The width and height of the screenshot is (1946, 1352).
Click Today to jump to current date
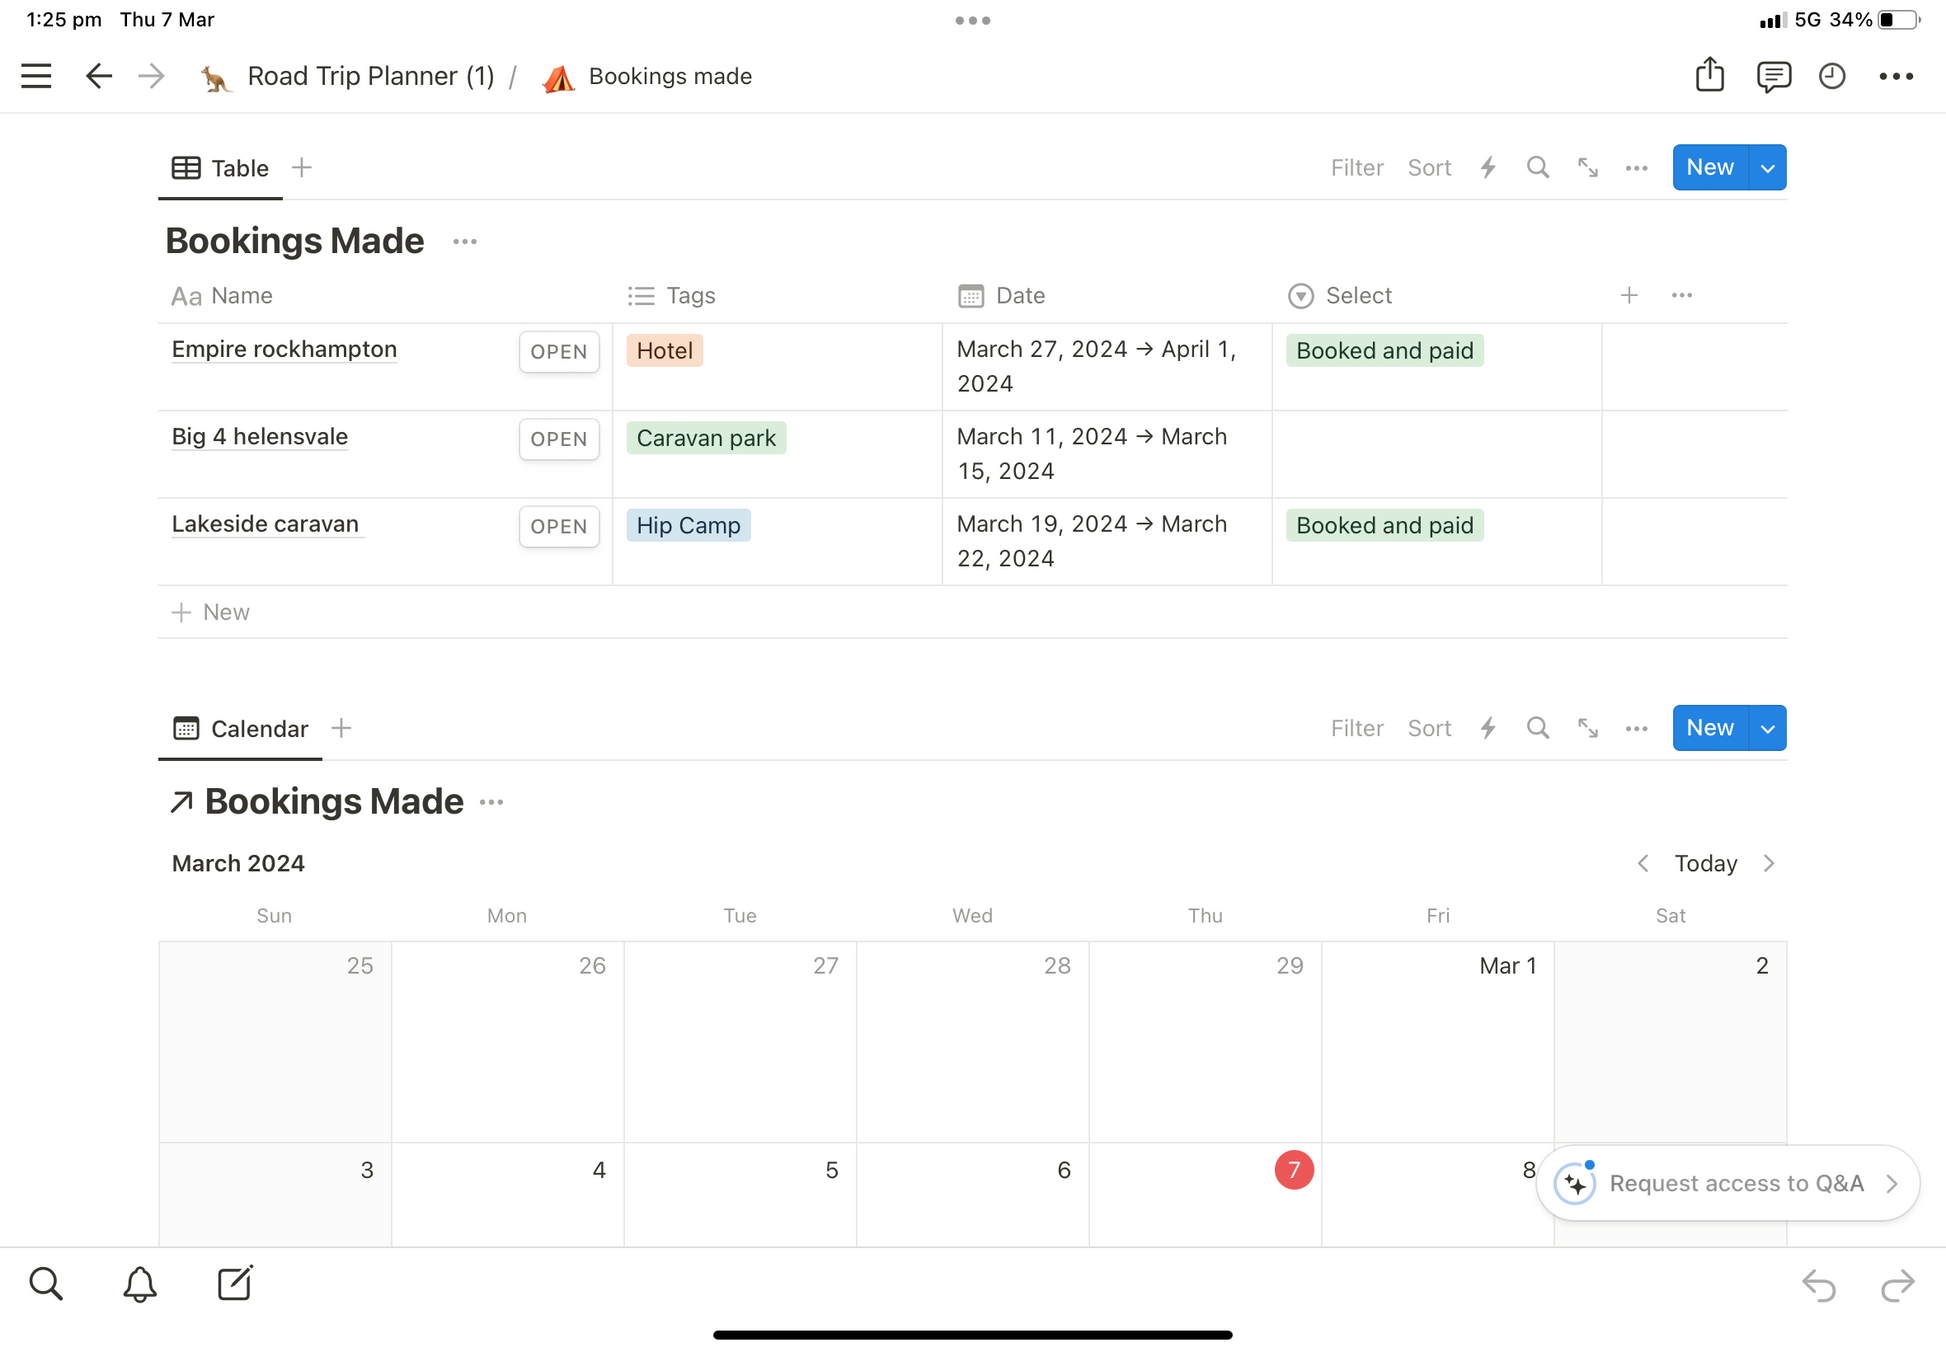point(1705,863)
